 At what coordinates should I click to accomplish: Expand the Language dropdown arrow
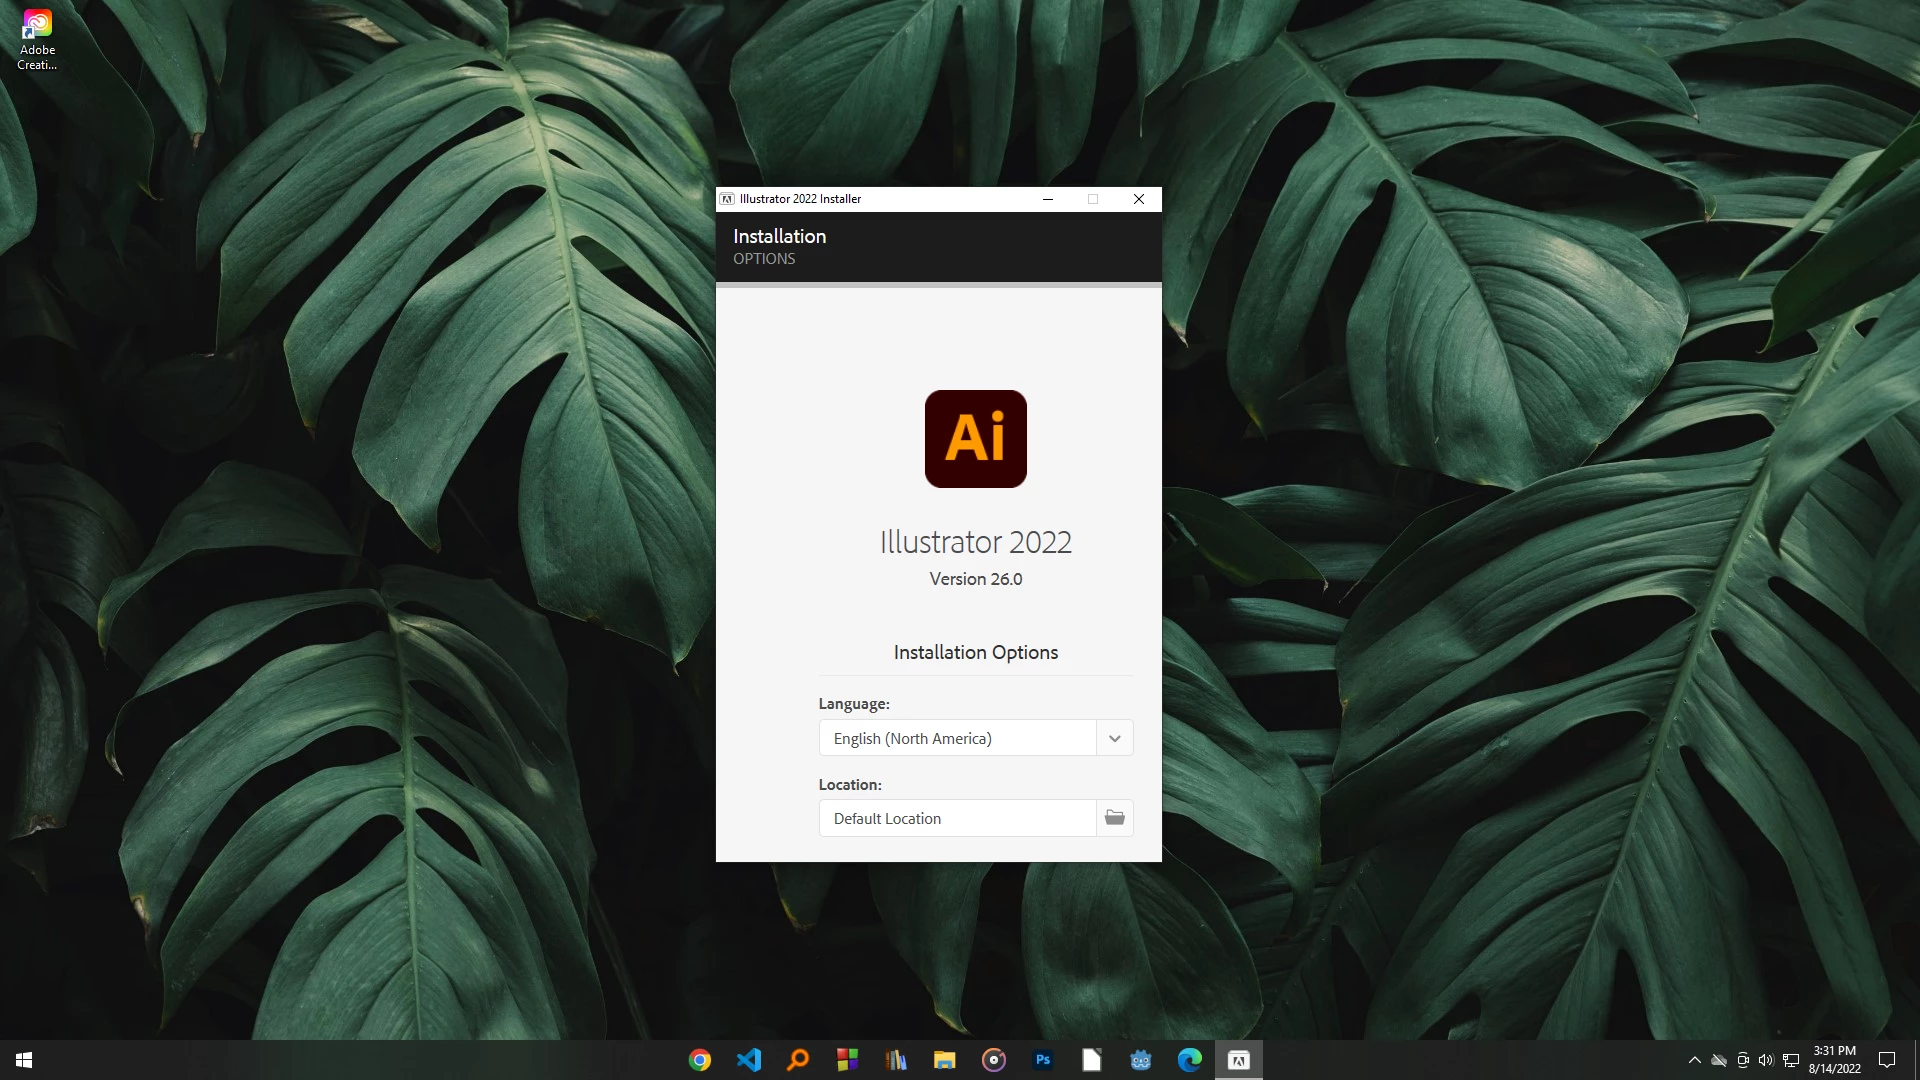point(1114,738)
